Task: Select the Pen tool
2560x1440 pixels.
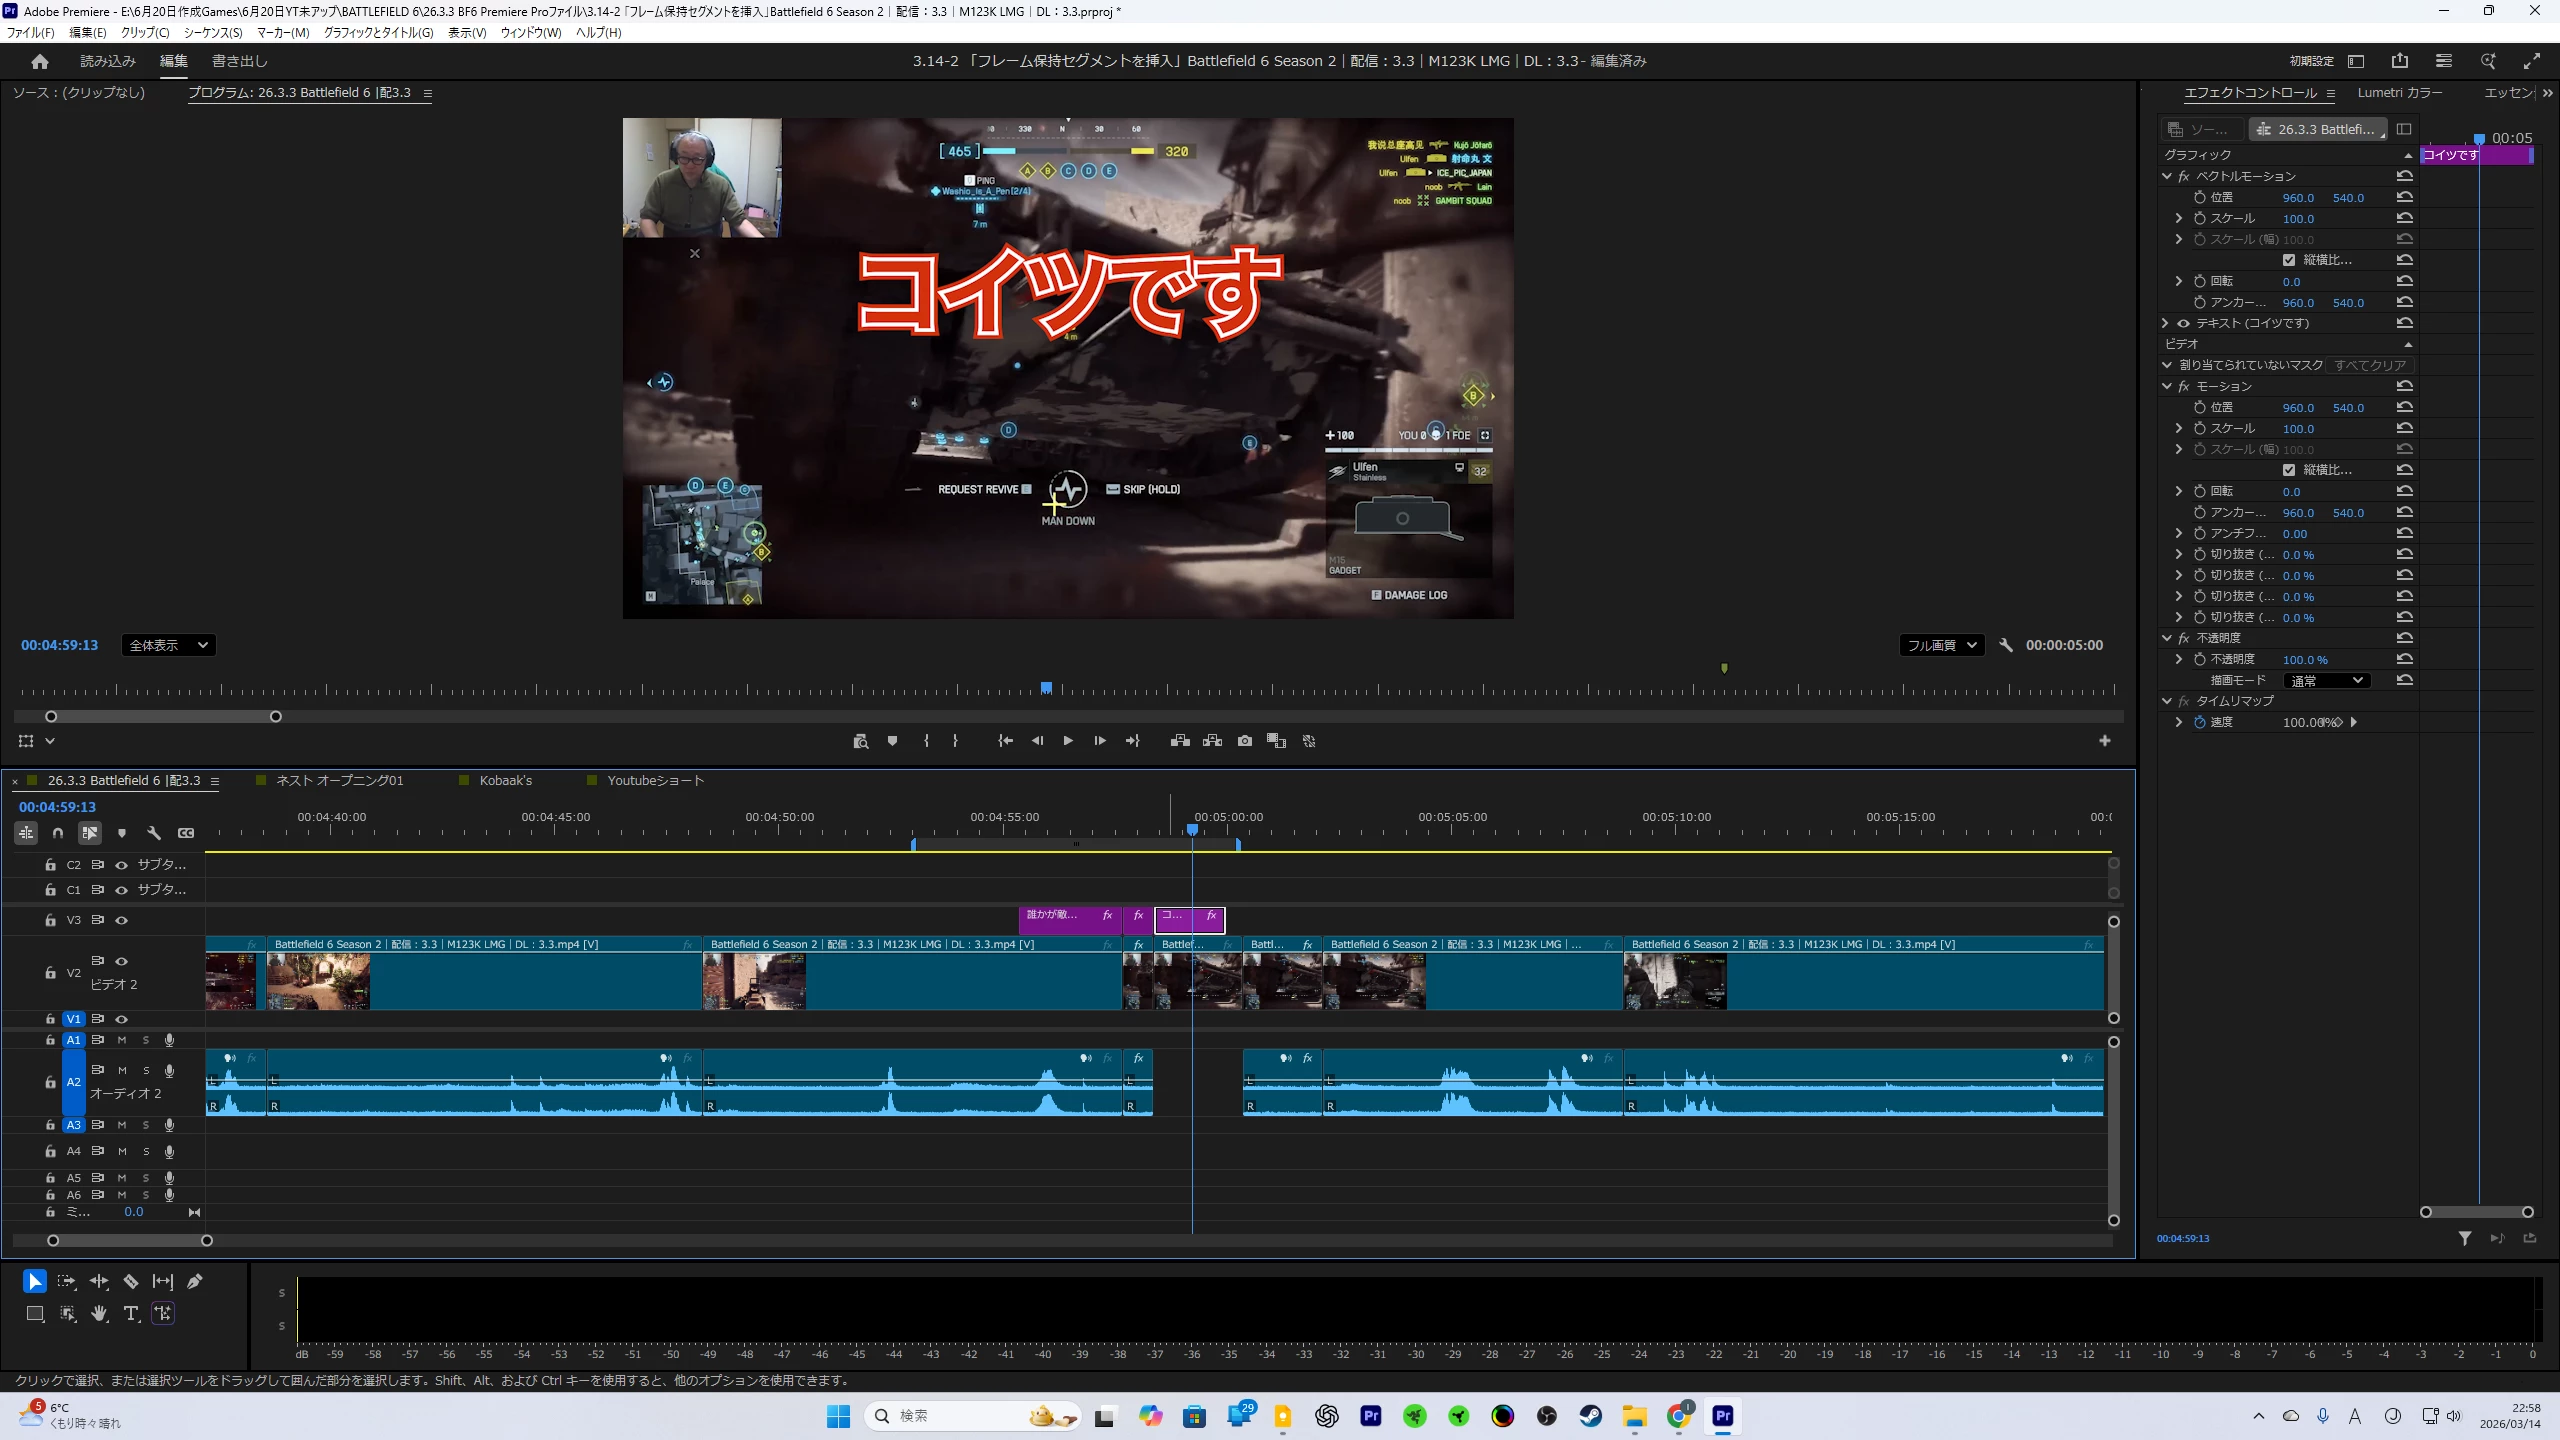Action: pos(195,1281)
